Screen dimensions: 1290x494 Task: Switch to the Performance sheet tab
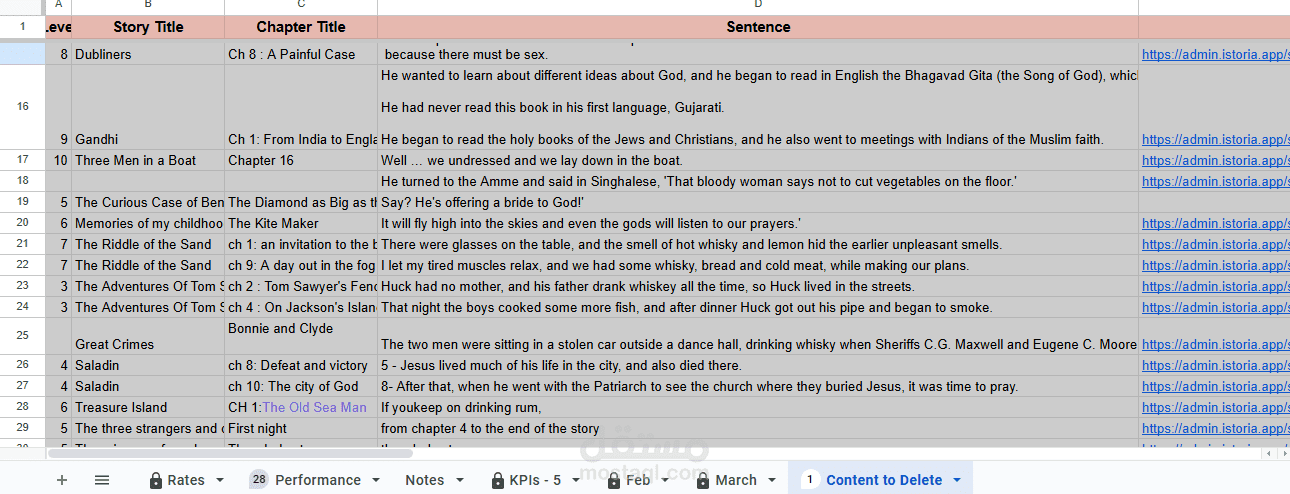click(x=318, y=480)
